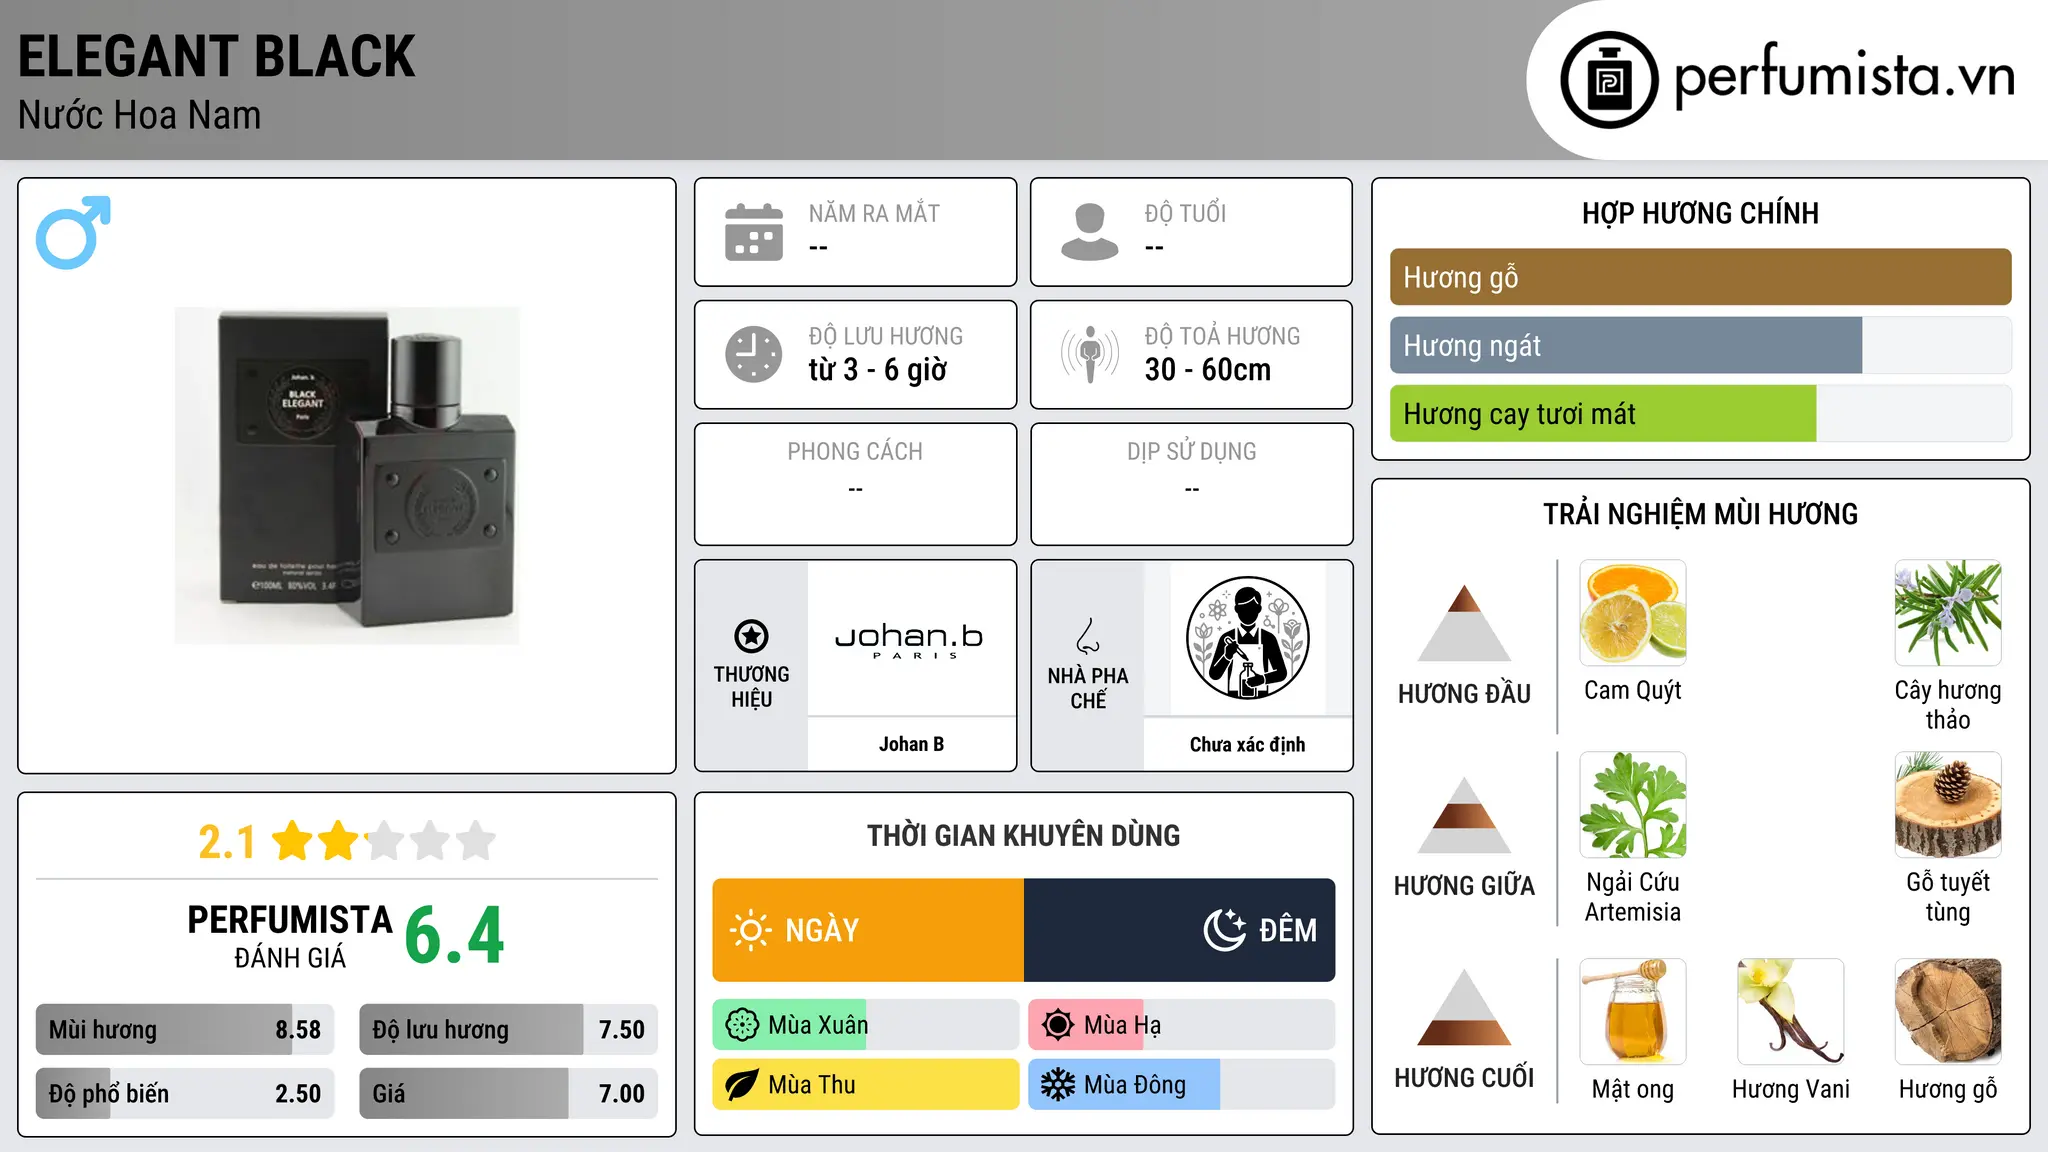The image size is (2048, 1152).
Task: Click the Giá 7.00 score bar
Action: pyautogui.click(x=508, y=1093)
